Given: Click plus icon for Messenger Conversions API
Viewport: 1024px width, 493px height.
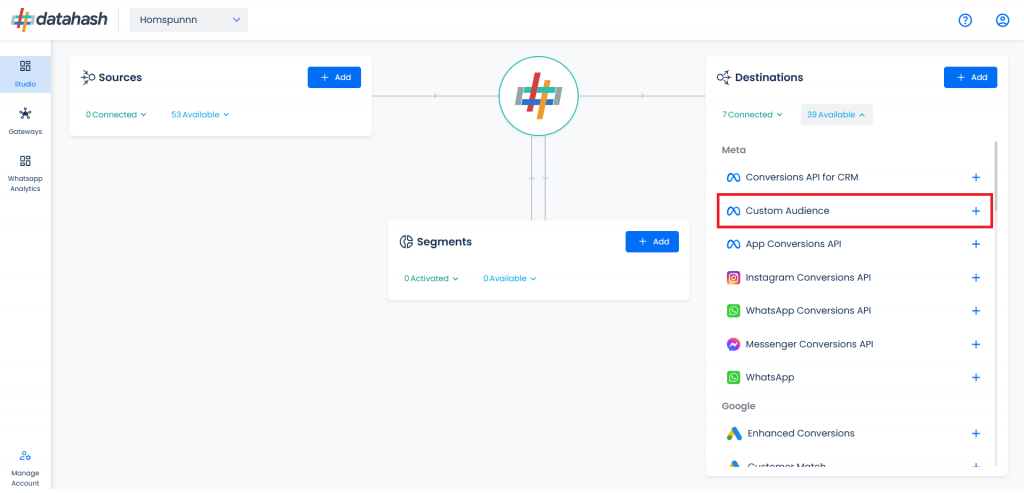Looking at the screenshot, I should (x=976, y=344).
